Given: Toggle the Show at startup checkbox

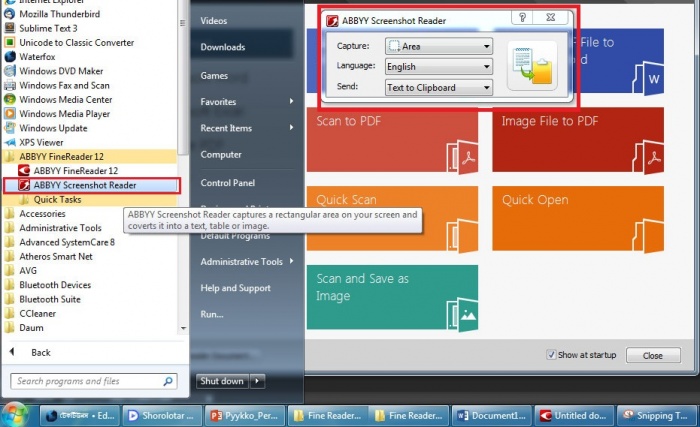Looking at the screenshot, I should pos(551,355).
